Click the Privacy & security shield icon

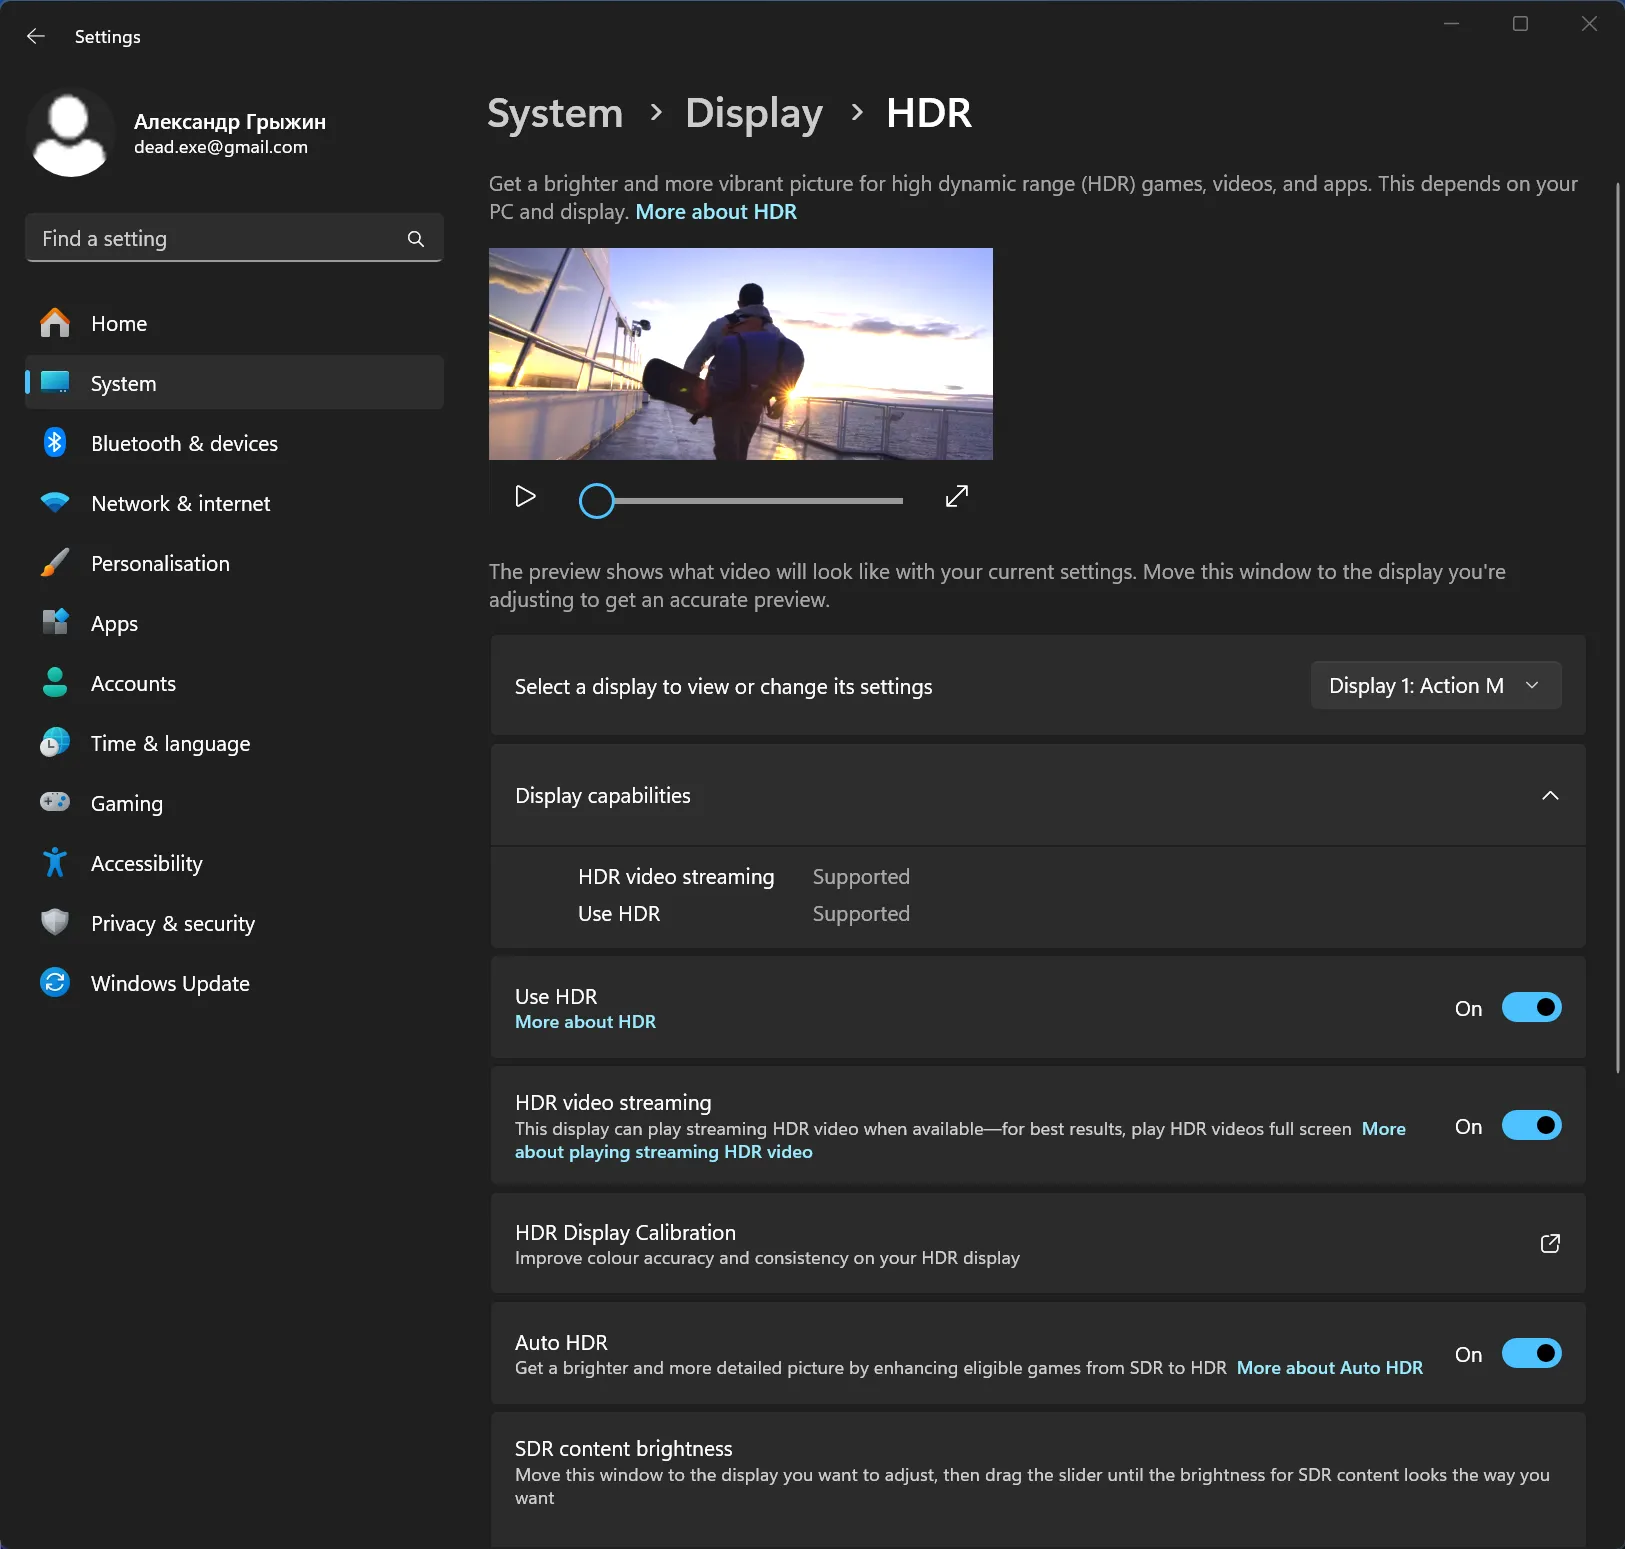pyautogui.click(x=55, y=923)
